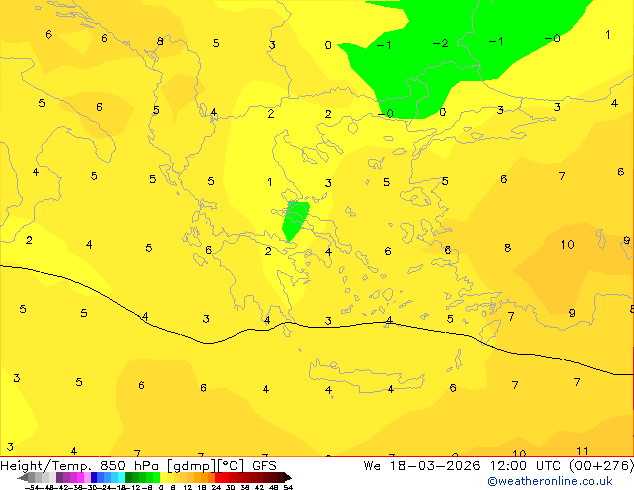Click the 'GFS' model label
Viewport: 634px width, 490px height.
(x=264, y=466)
